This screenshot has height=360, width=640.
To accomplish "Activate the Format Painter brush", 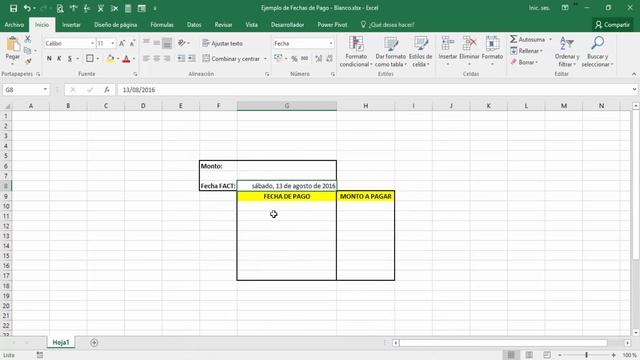I will point(28,62).
